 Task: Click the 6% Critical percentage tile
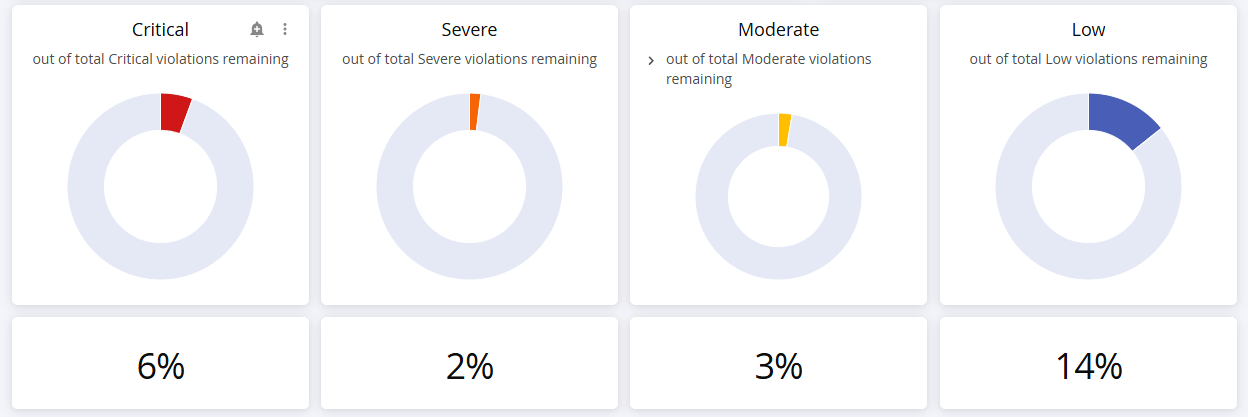(x=160, y=366)
